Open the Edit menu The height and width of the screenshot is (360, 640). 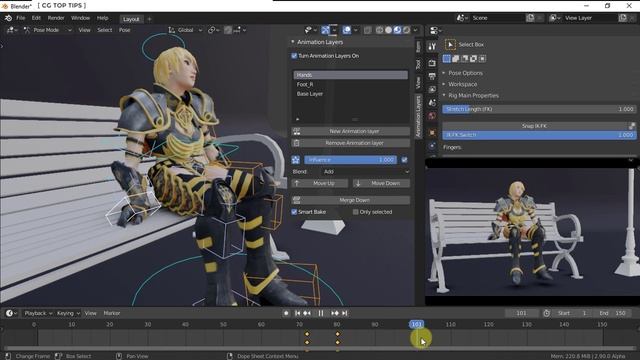(x=36, y=18)
